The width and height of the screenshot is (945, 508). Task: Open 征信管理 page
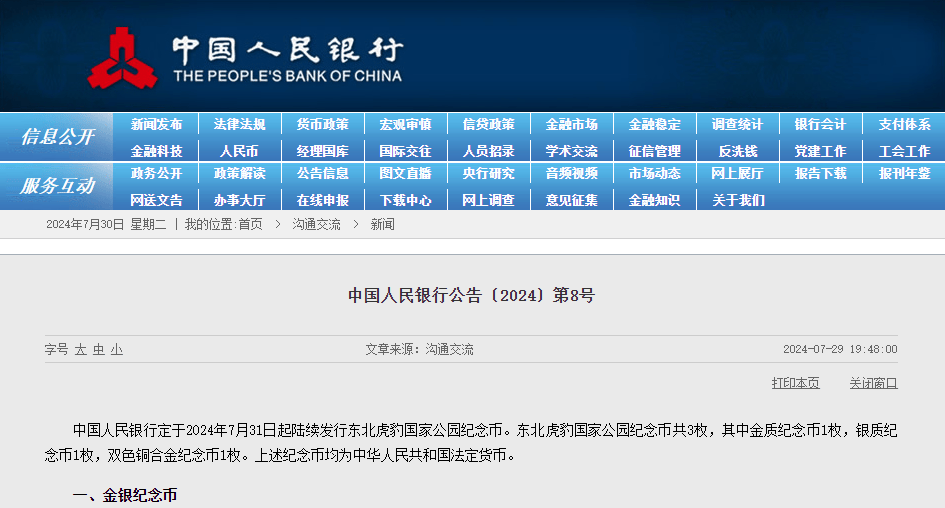point(655,151)
